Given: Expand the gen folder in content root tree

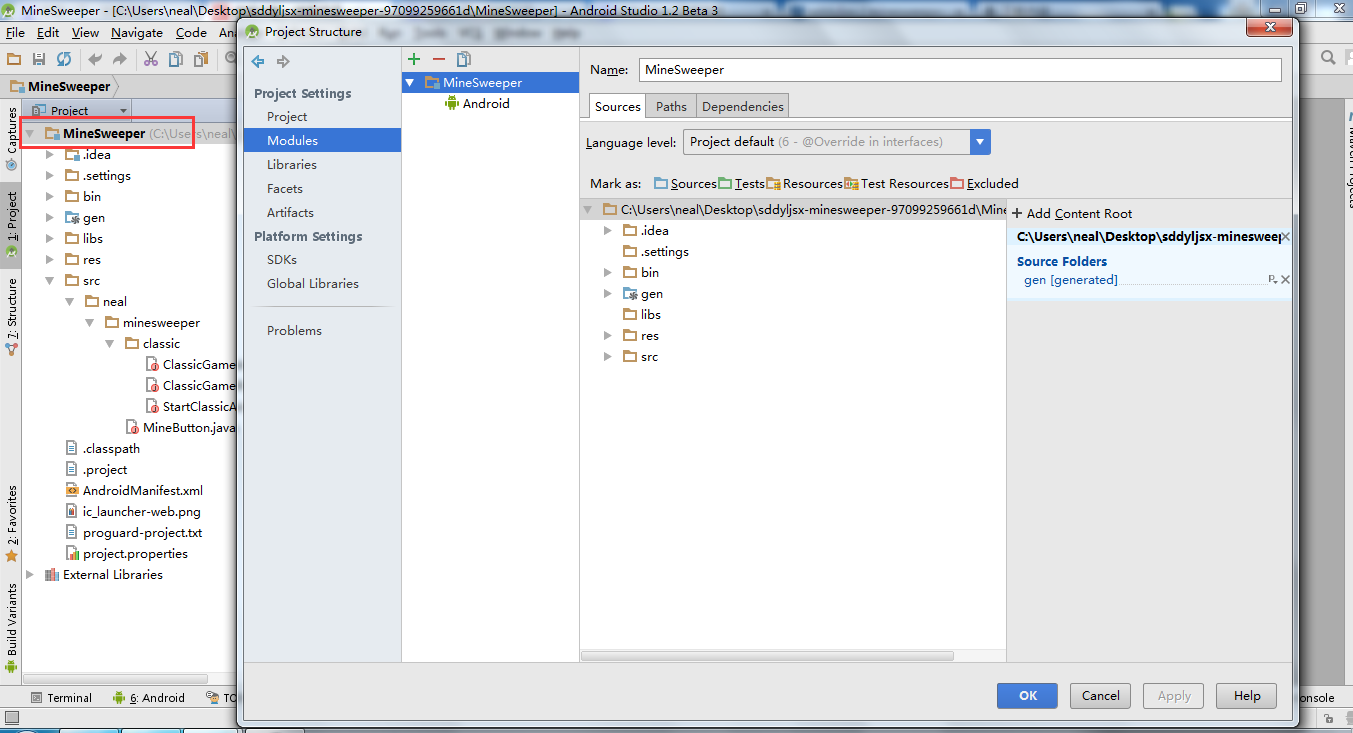Looking at the screenshot, I should pyautogui.click(x=607, y=294).
